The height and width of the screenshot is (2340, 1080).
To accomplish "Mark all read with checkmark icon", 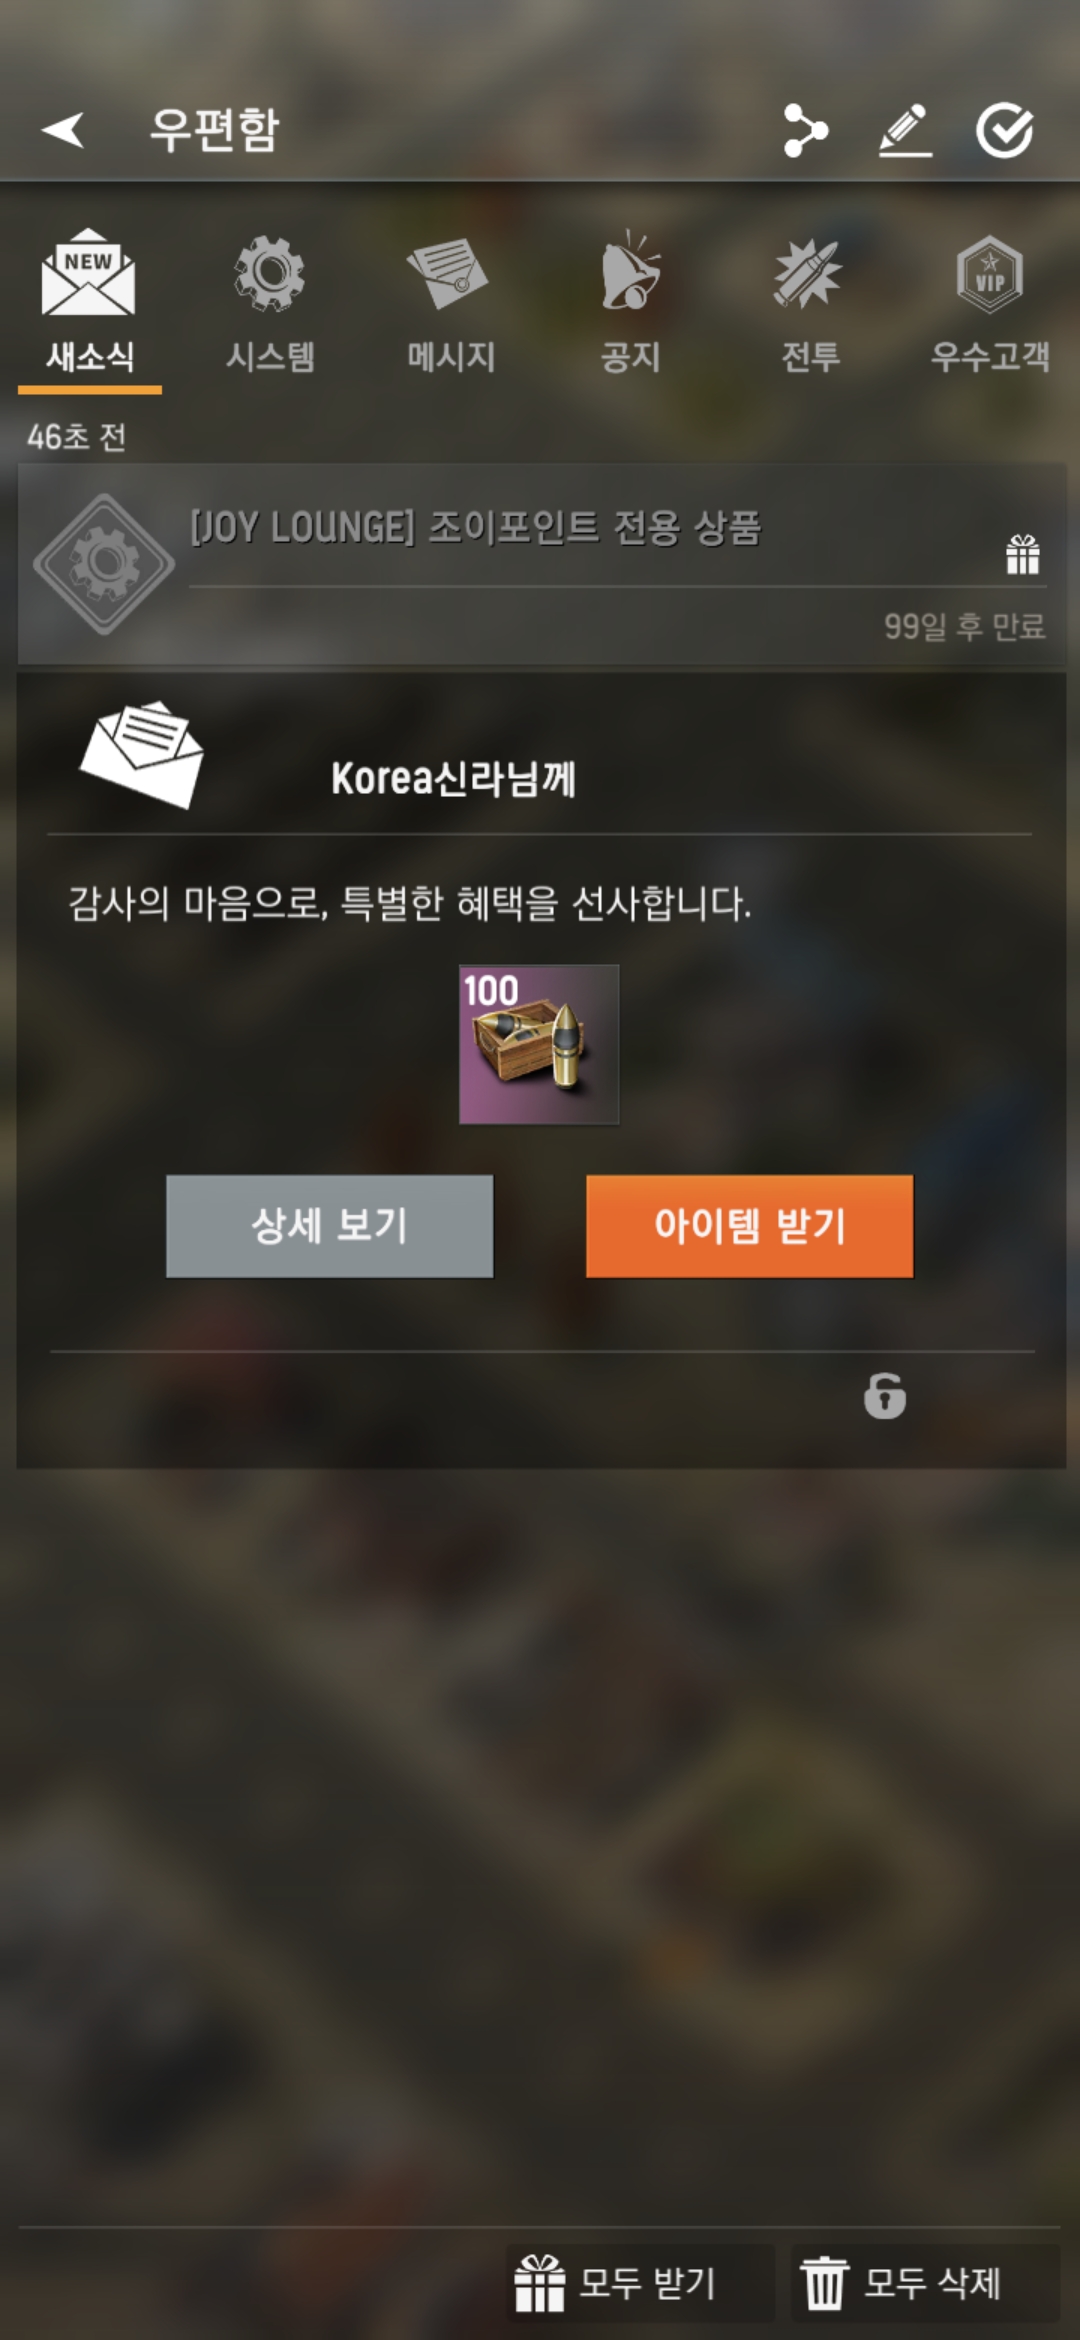I will 1004,131.
